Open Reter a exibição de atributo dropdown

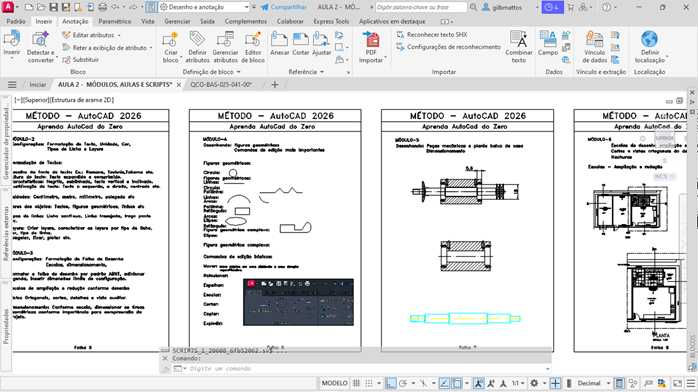[151, 48]
